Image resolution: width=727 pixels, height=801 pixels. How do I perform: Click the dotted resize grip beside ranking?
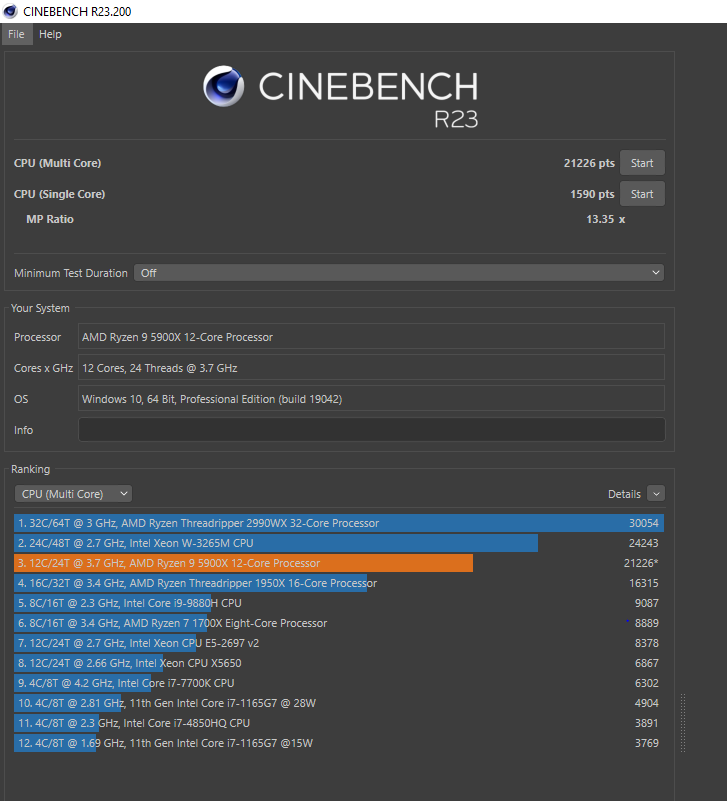pyautogui.click(x=683, y=723)
